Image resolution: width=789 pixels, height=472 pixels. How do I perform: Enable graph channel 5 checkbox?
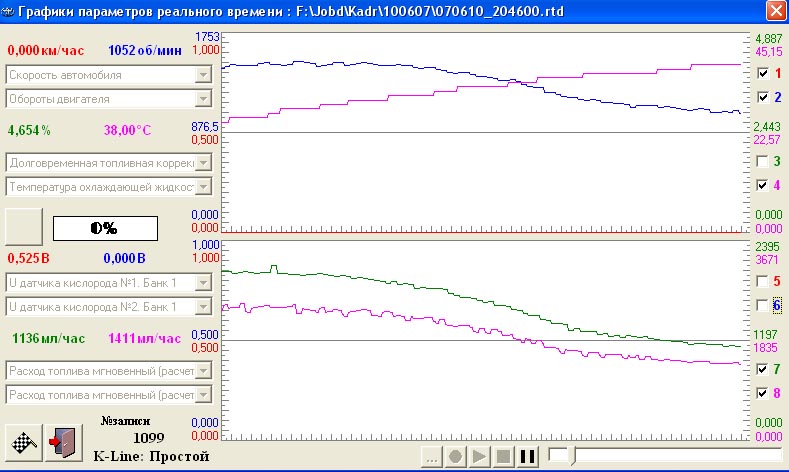763,282
